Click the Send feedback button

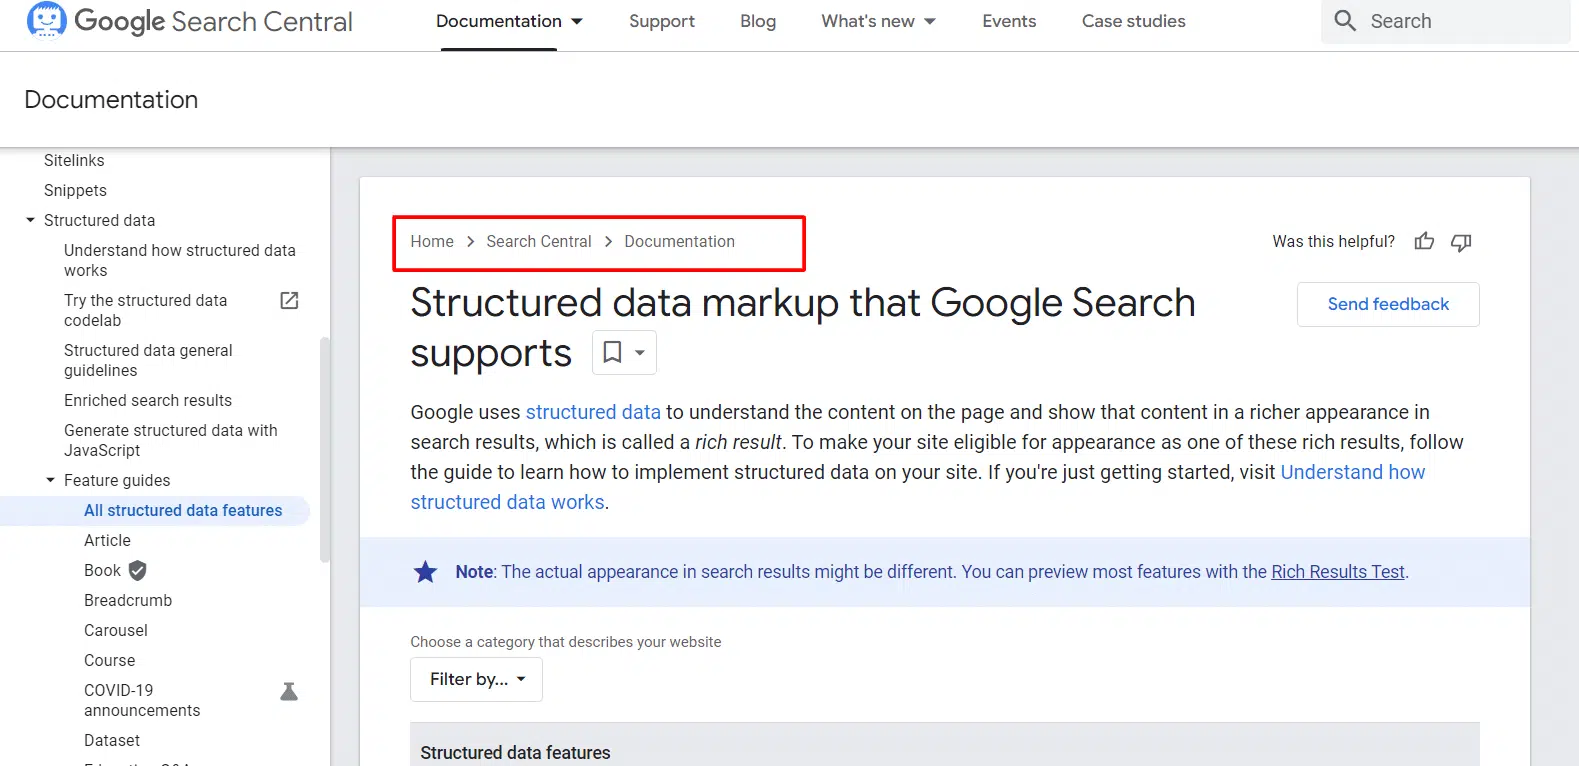tap(1388, 304)
